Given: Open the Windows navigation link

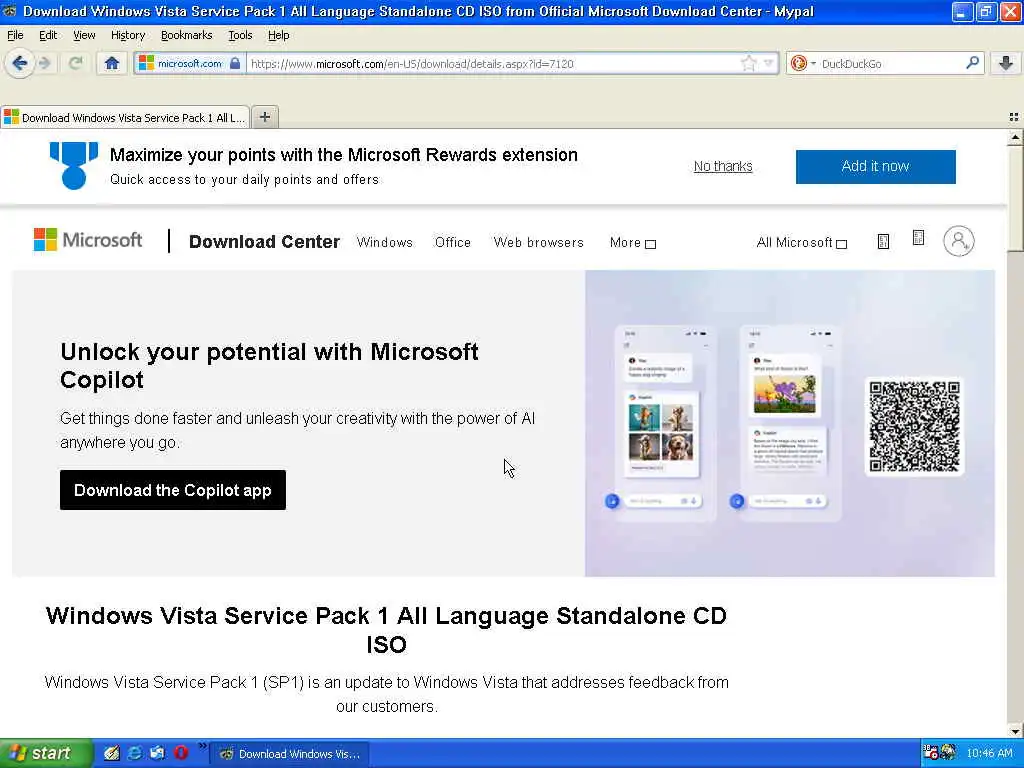Looking at the screenshot, I should pyautogui.click(x=385, y=242).
